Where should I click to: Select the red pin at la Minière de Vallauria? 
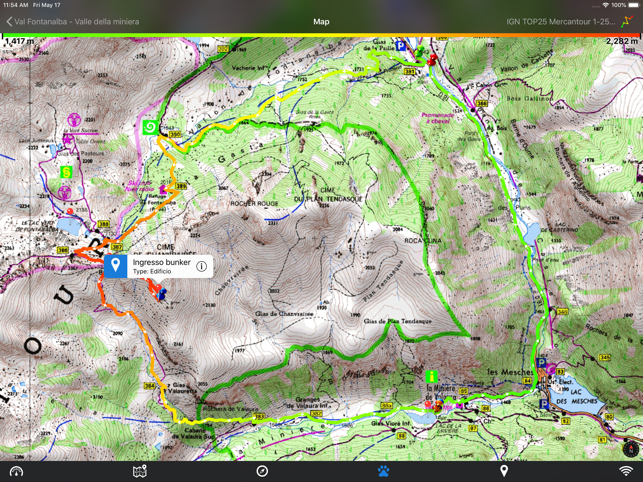[428, 405]
